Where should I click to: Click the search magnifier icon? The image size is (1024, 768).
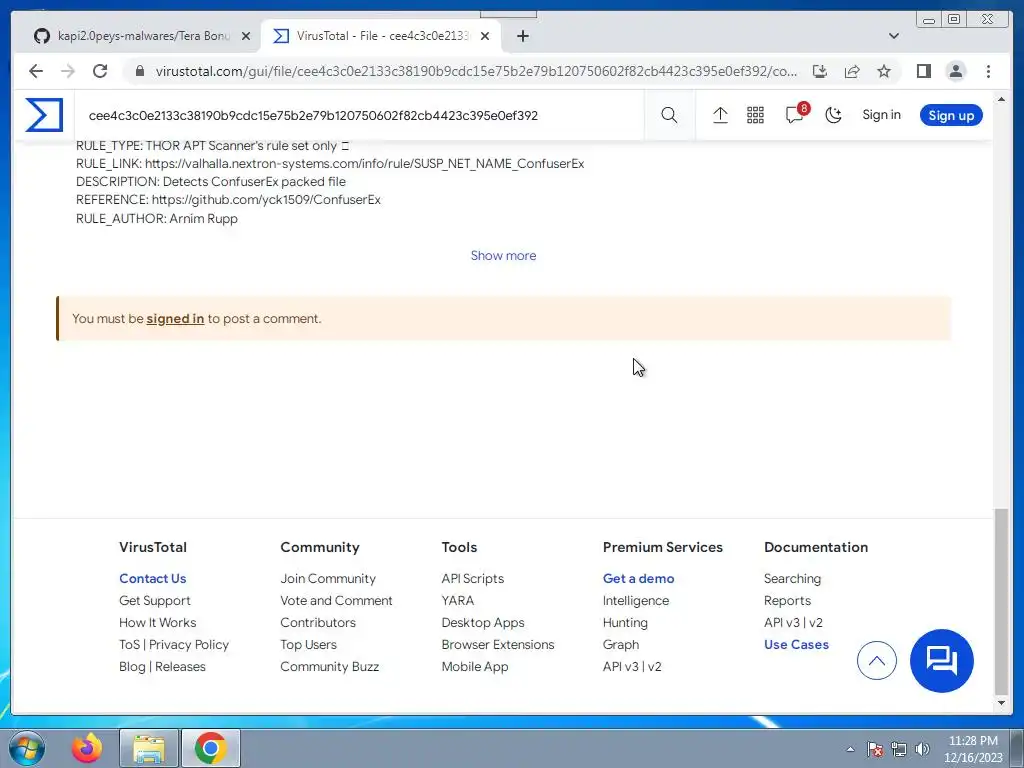(x=669, y=116)
